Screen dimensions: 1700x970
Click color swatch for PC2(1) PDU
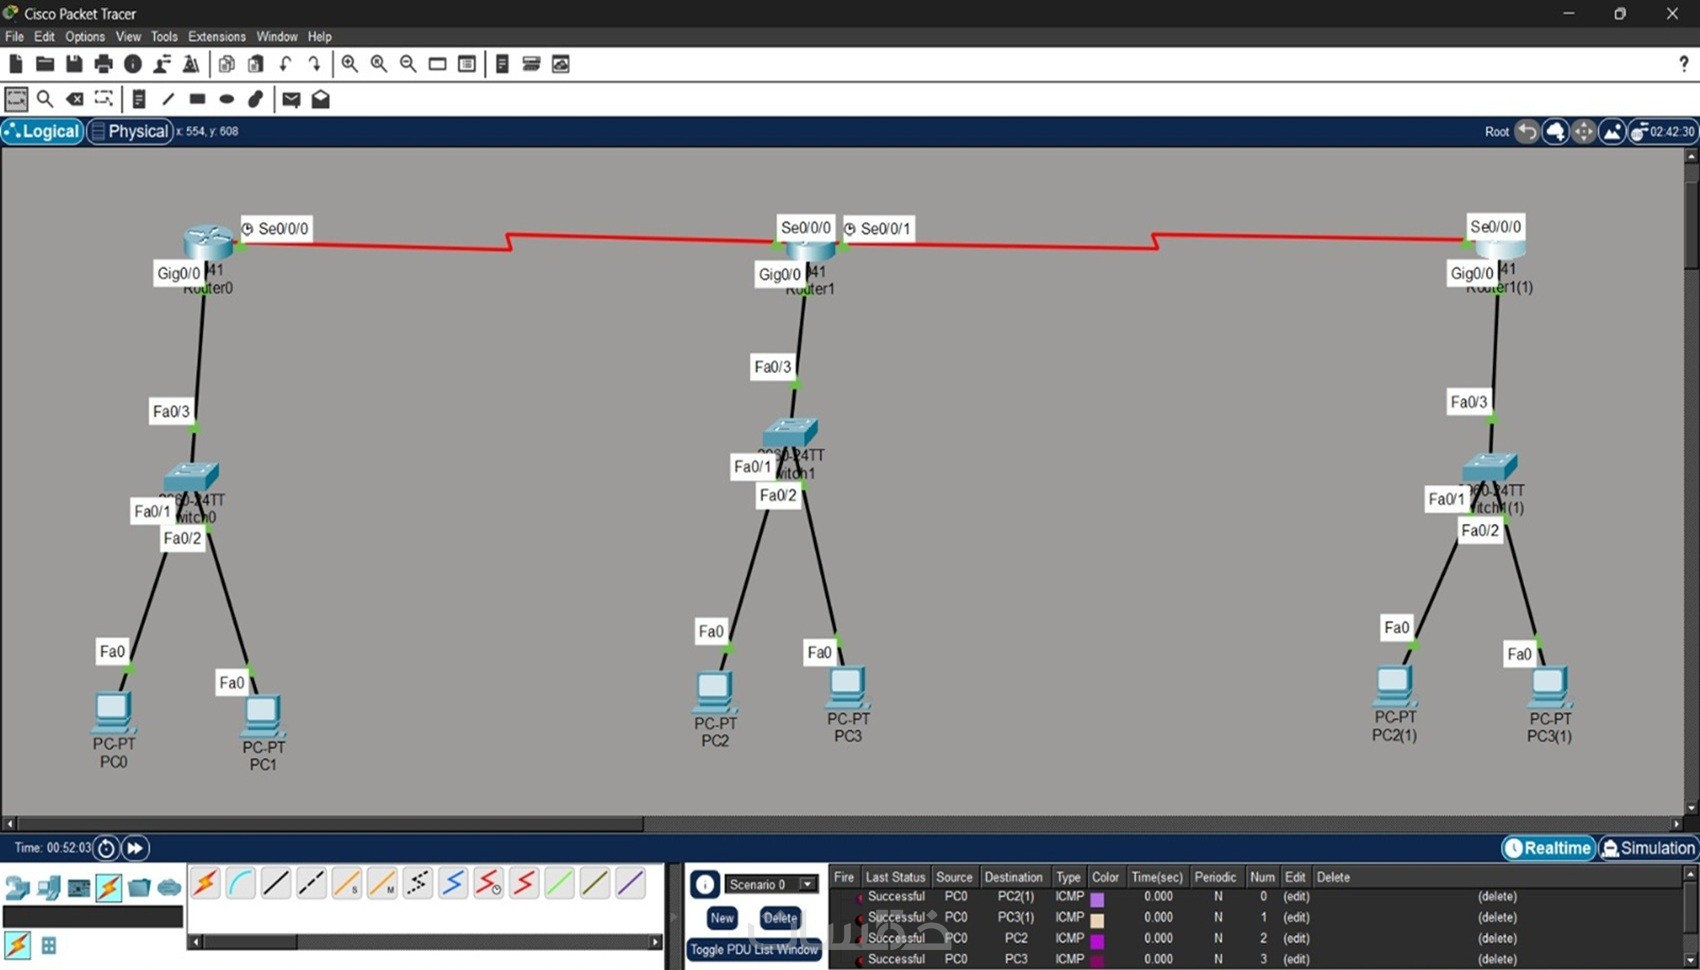tap(1097, 899)
